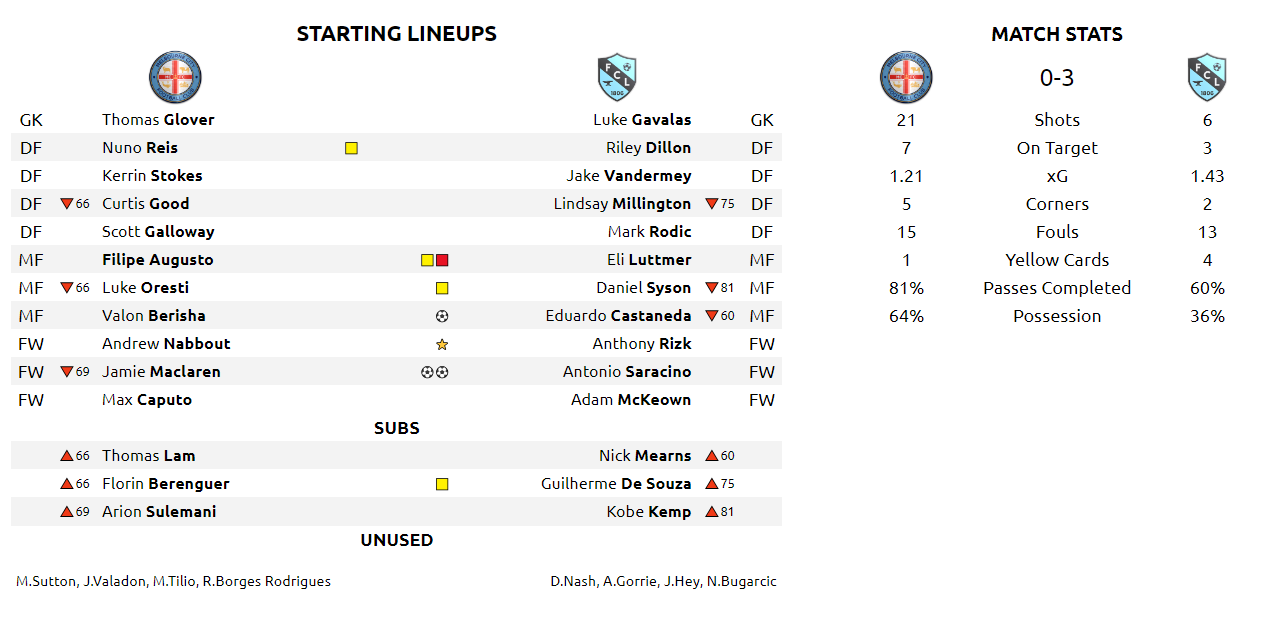This screenshot has width=1276, height=619.
Task: Click Nuno Reis's yellow card icon
Action: tap(351, 148)
